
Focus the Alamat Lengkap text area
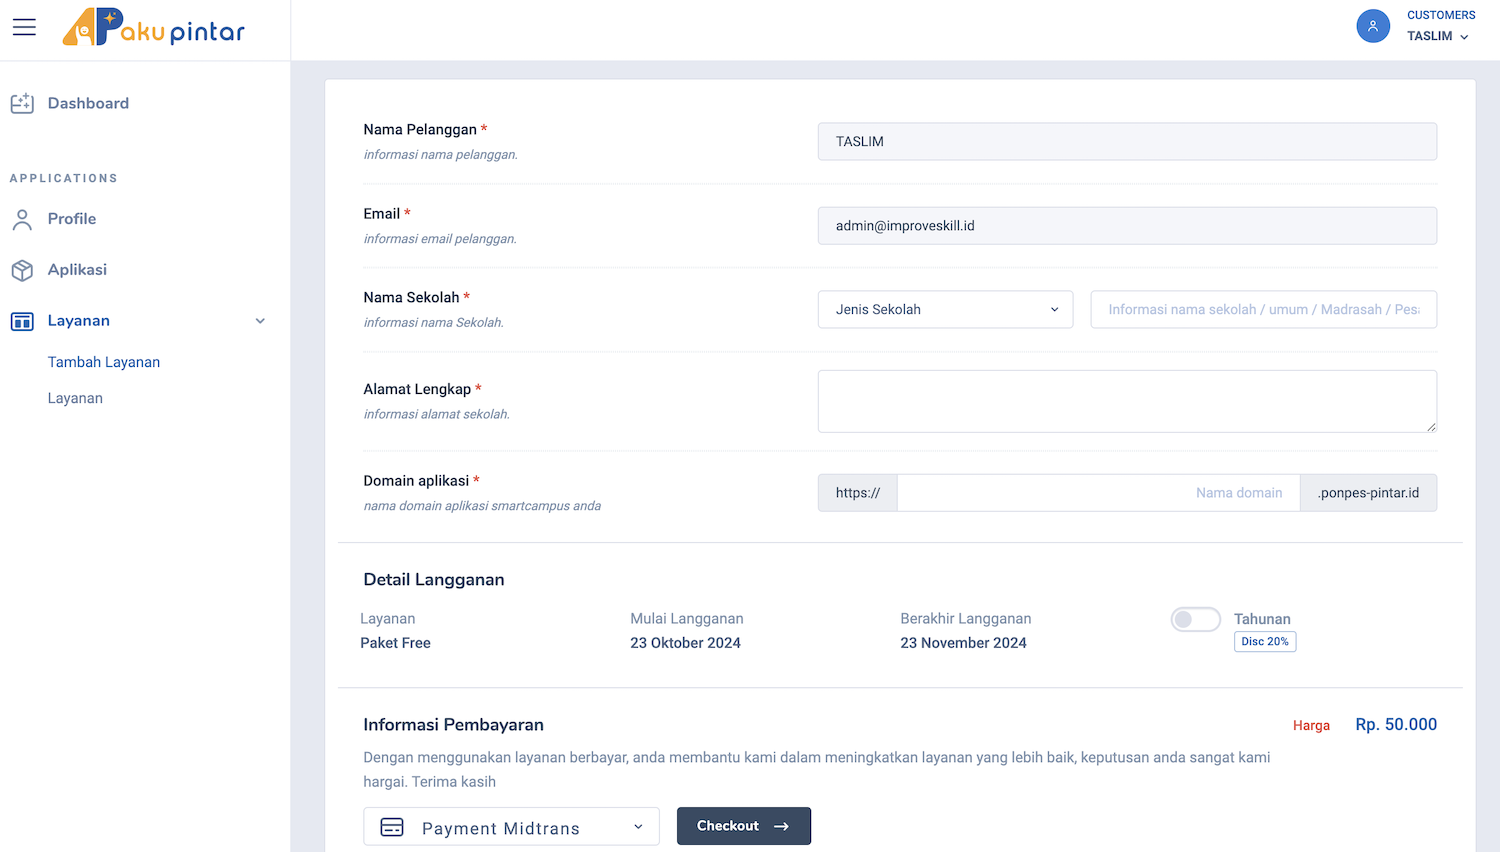point(1126,401)
